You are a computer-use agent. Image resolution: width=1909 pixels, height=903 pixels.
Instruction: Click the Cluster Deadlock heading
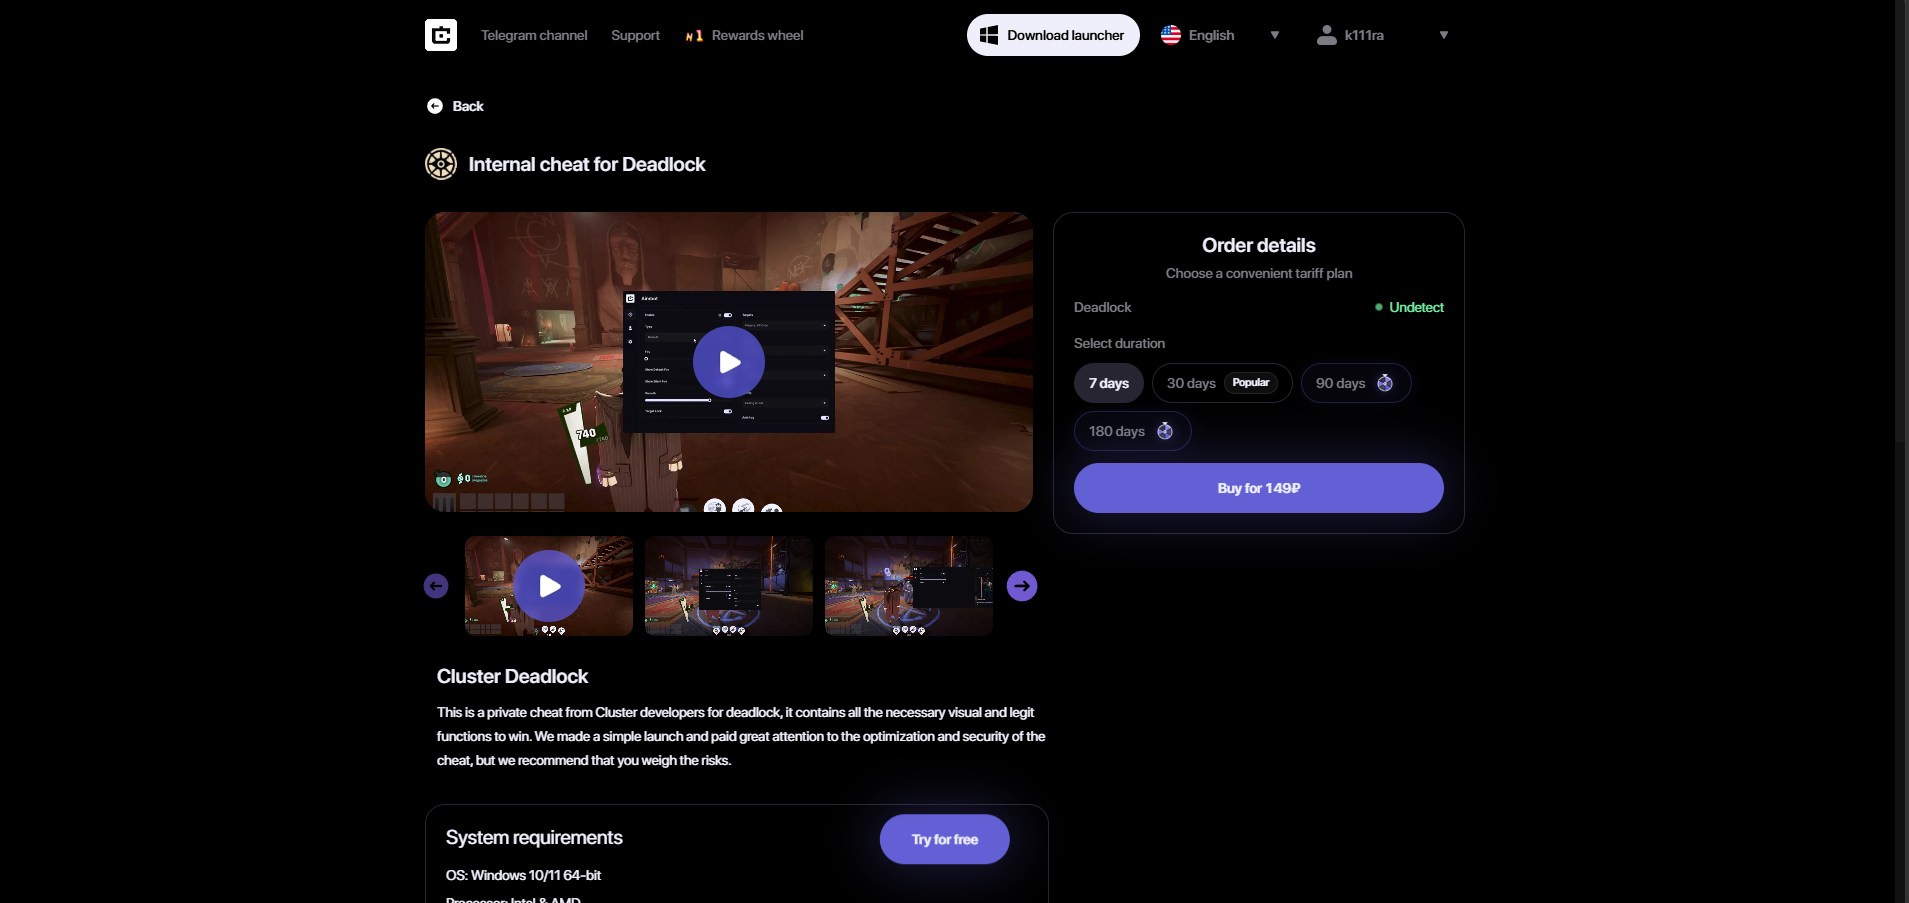coord(512,676)
